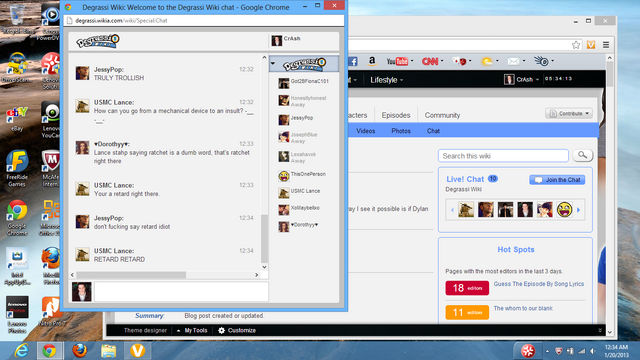Select the Chat sub-navigation item
Image resolution: width=640 pixels, height=360 pixels.
433,131
